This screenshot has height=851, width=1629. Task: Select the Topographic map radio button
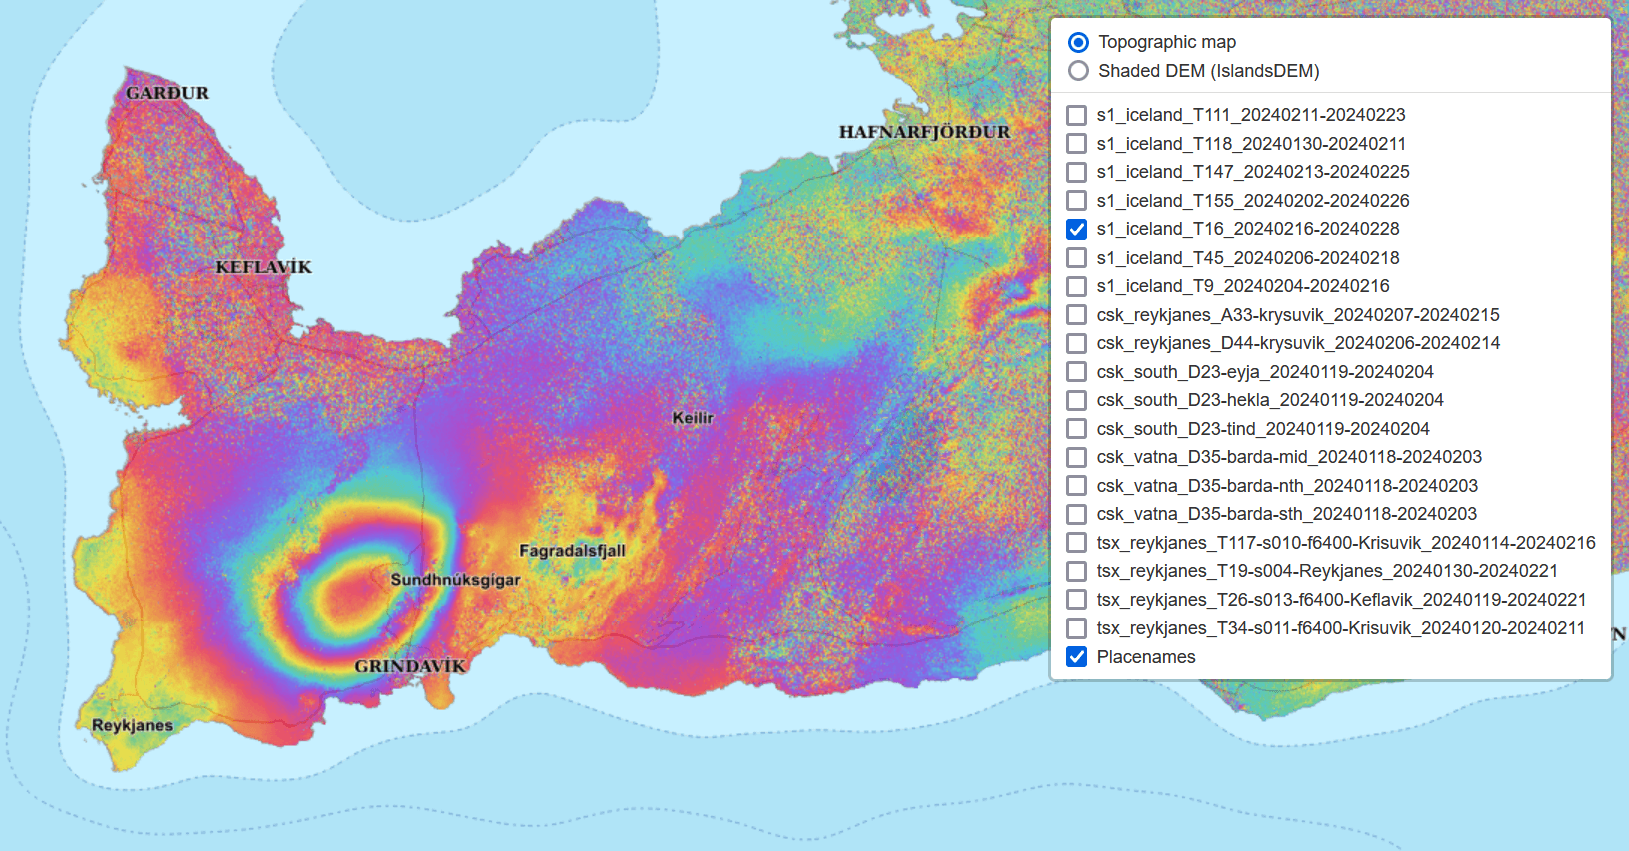coord(1078,42)
